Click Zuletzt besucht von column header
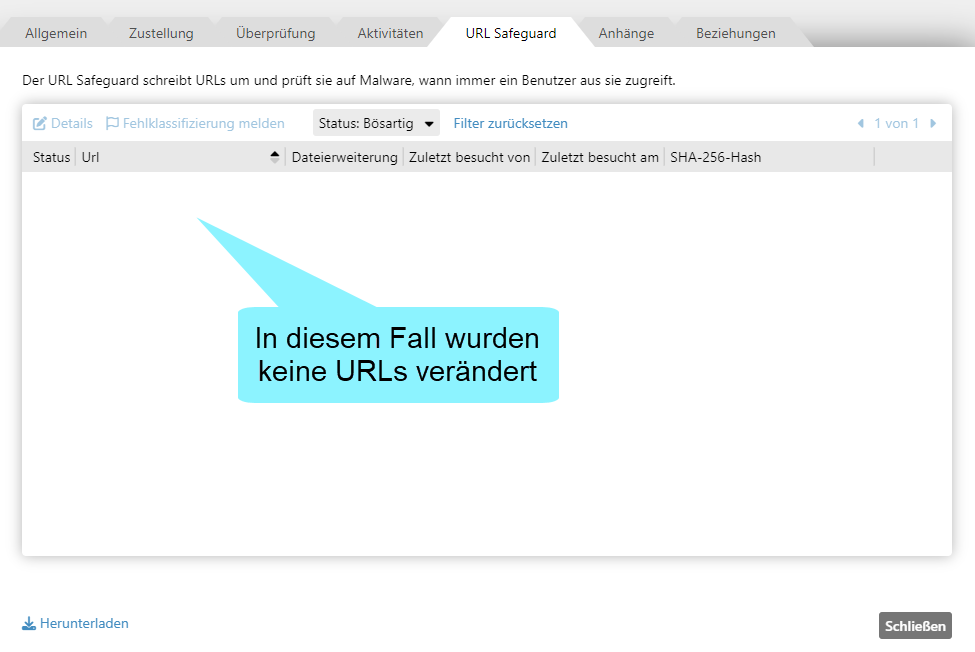Screen dimensions: 975x652 coord(469,157)
